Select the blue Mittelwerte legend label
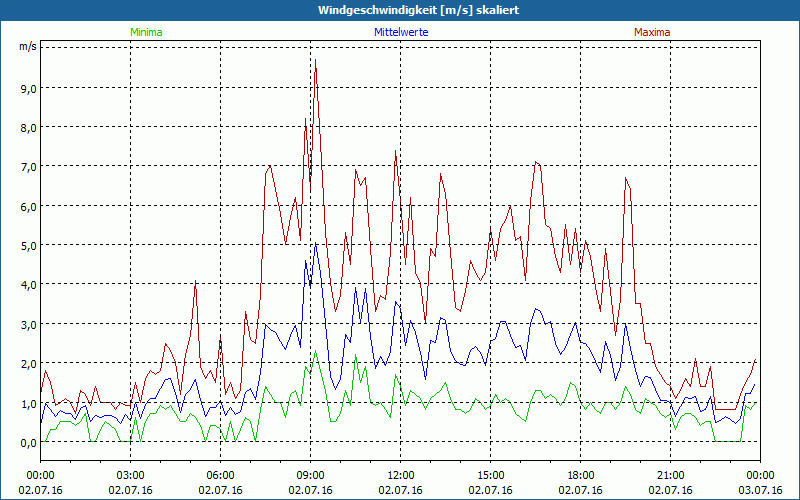This screenshot has height=500, width=800. 401,32
